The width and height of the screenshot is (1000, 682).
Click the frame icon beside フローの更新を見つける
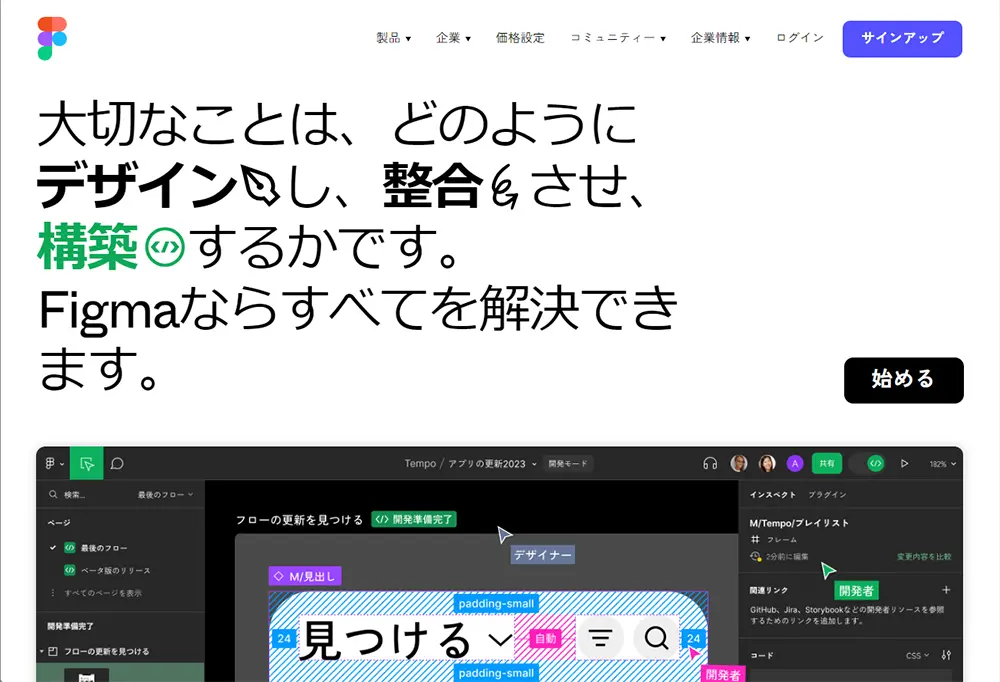pyautogui.click(x=53, y=651)
